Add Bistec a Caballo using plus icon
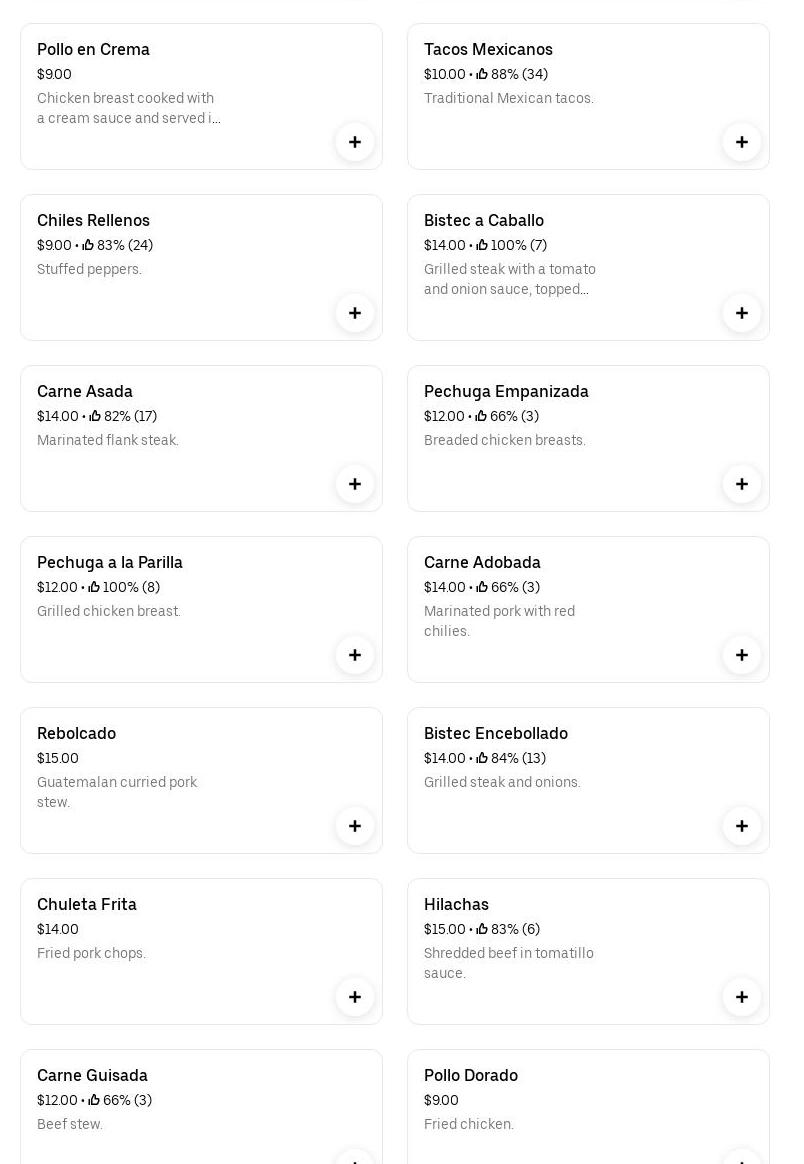804x1164 pixels. 742,313
